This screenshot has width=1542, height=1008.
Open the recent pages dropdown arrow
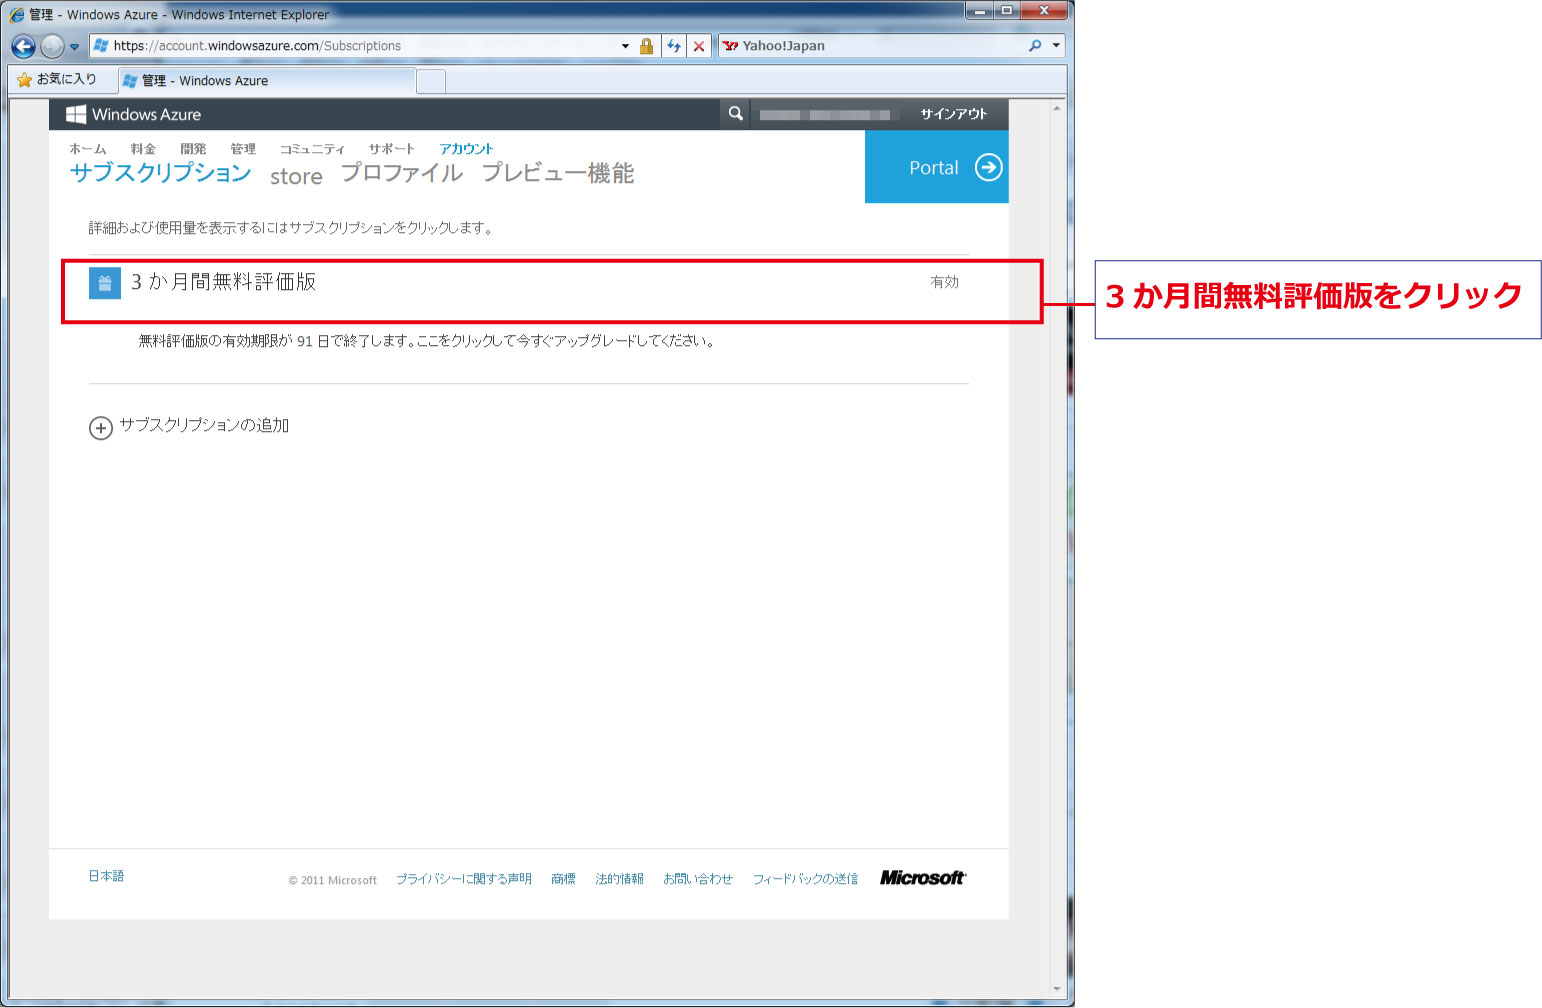(74, 47)
